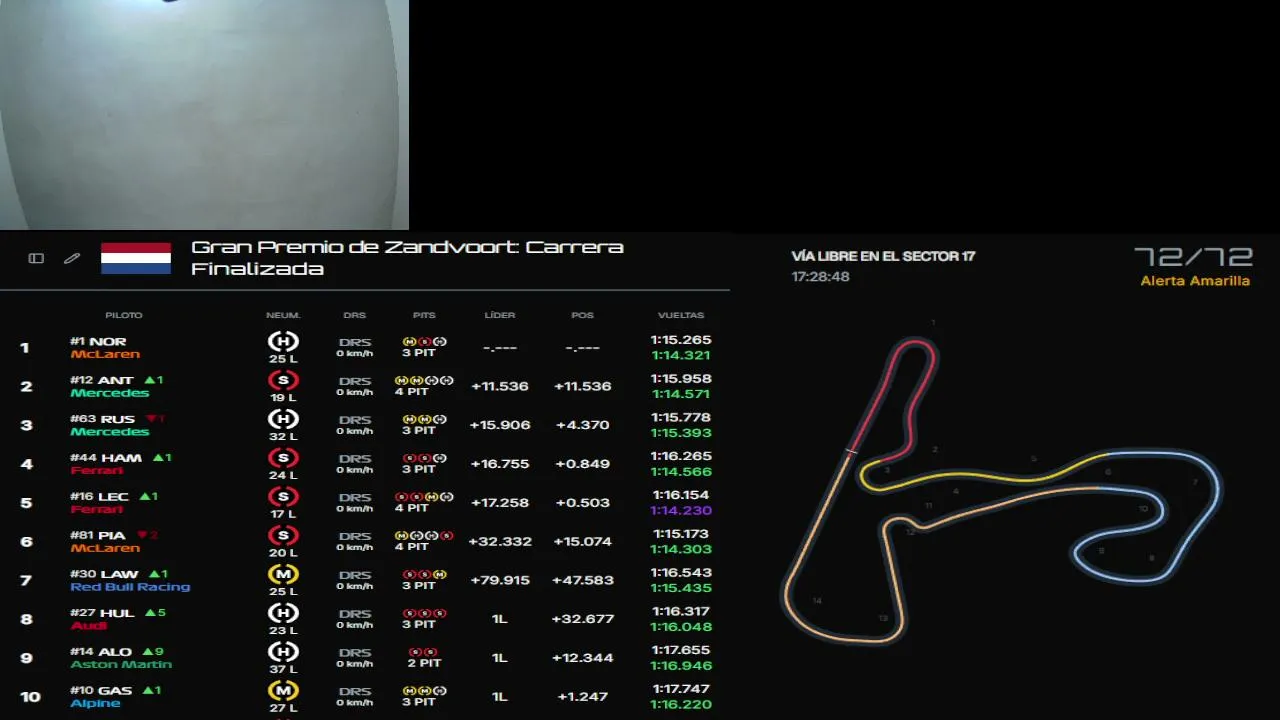The width and height of the screenshot is (1280, 720).
Task: Click the +79.915 gap to leader
Action: [x=500, y=580]
